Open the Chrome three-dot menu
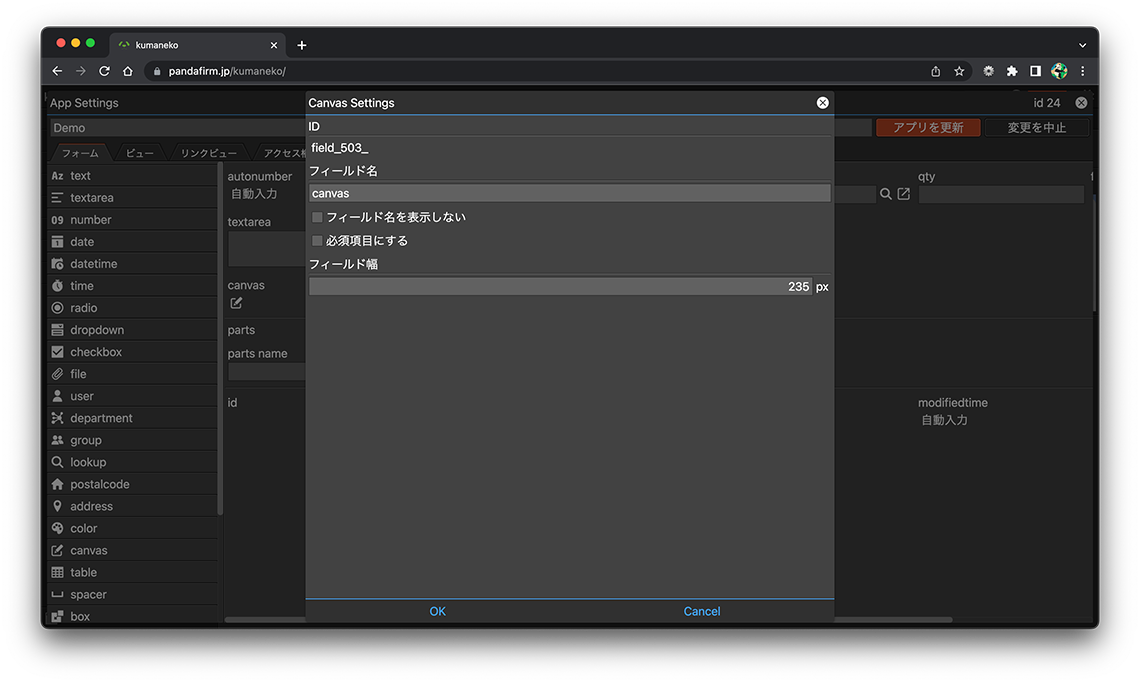 pos(1082,71)
